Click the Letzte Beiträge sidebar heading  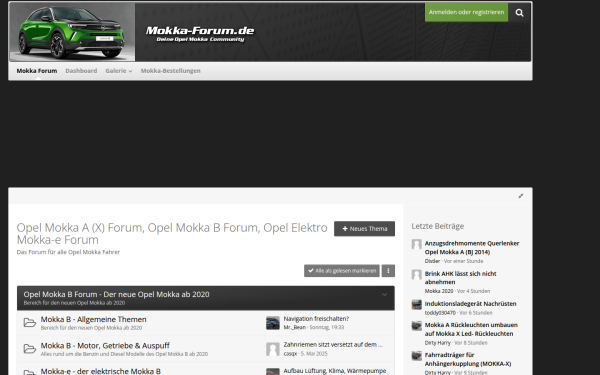click(438, 226)
